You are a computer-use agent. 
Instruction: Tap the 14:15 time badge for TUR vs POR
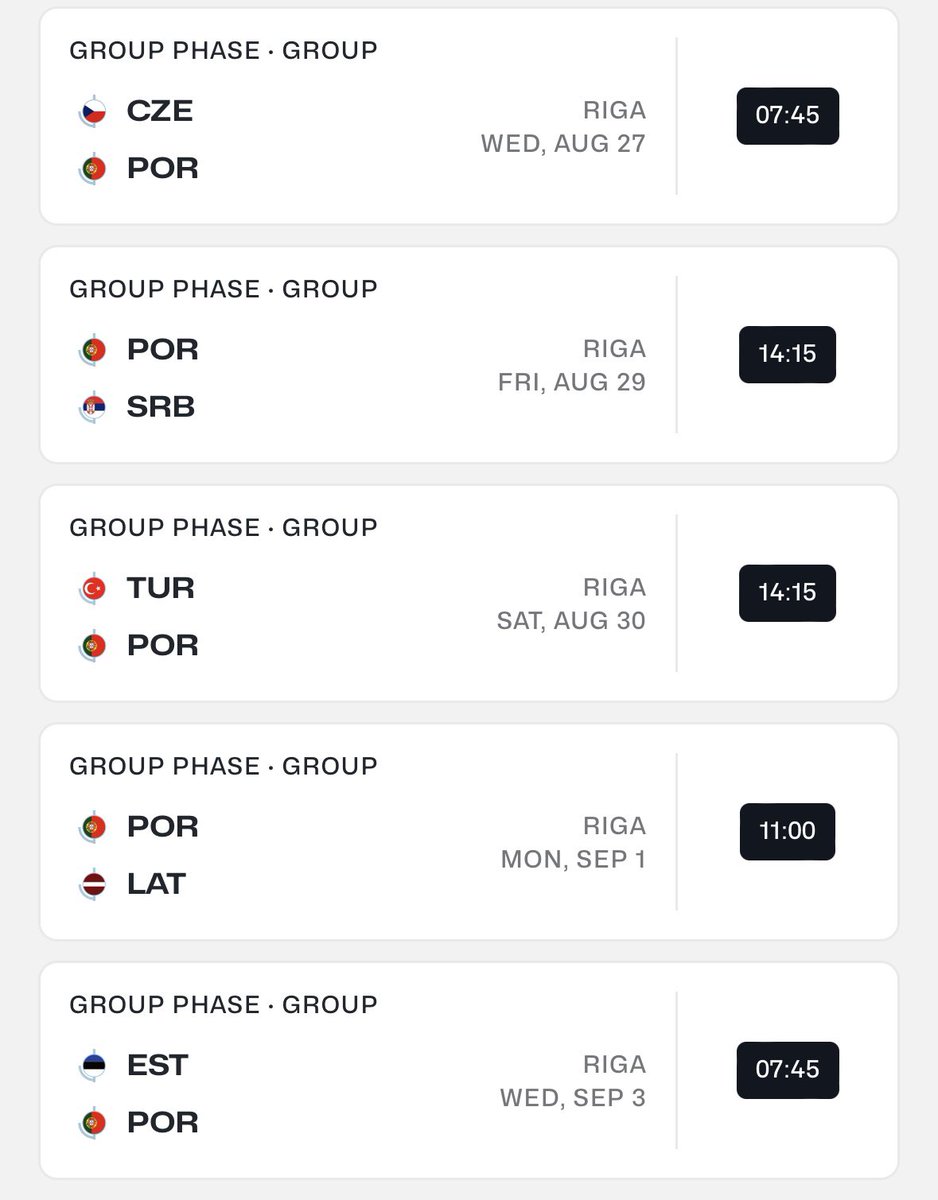(788, 593)
